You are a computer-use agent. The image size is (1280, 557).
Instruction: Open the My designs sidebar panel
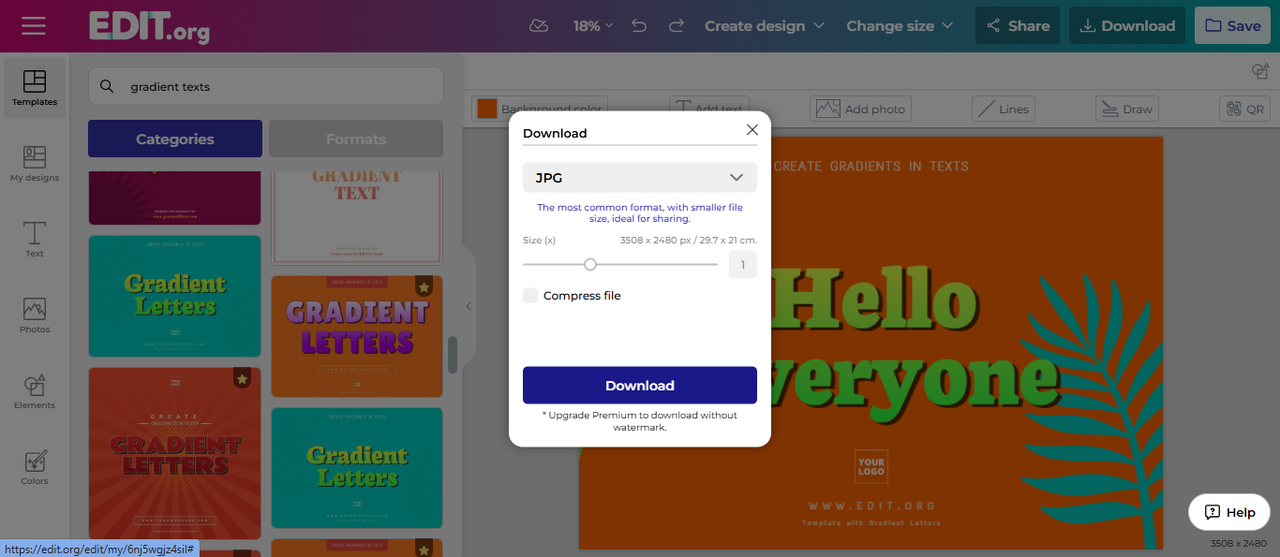coord(34,164)
